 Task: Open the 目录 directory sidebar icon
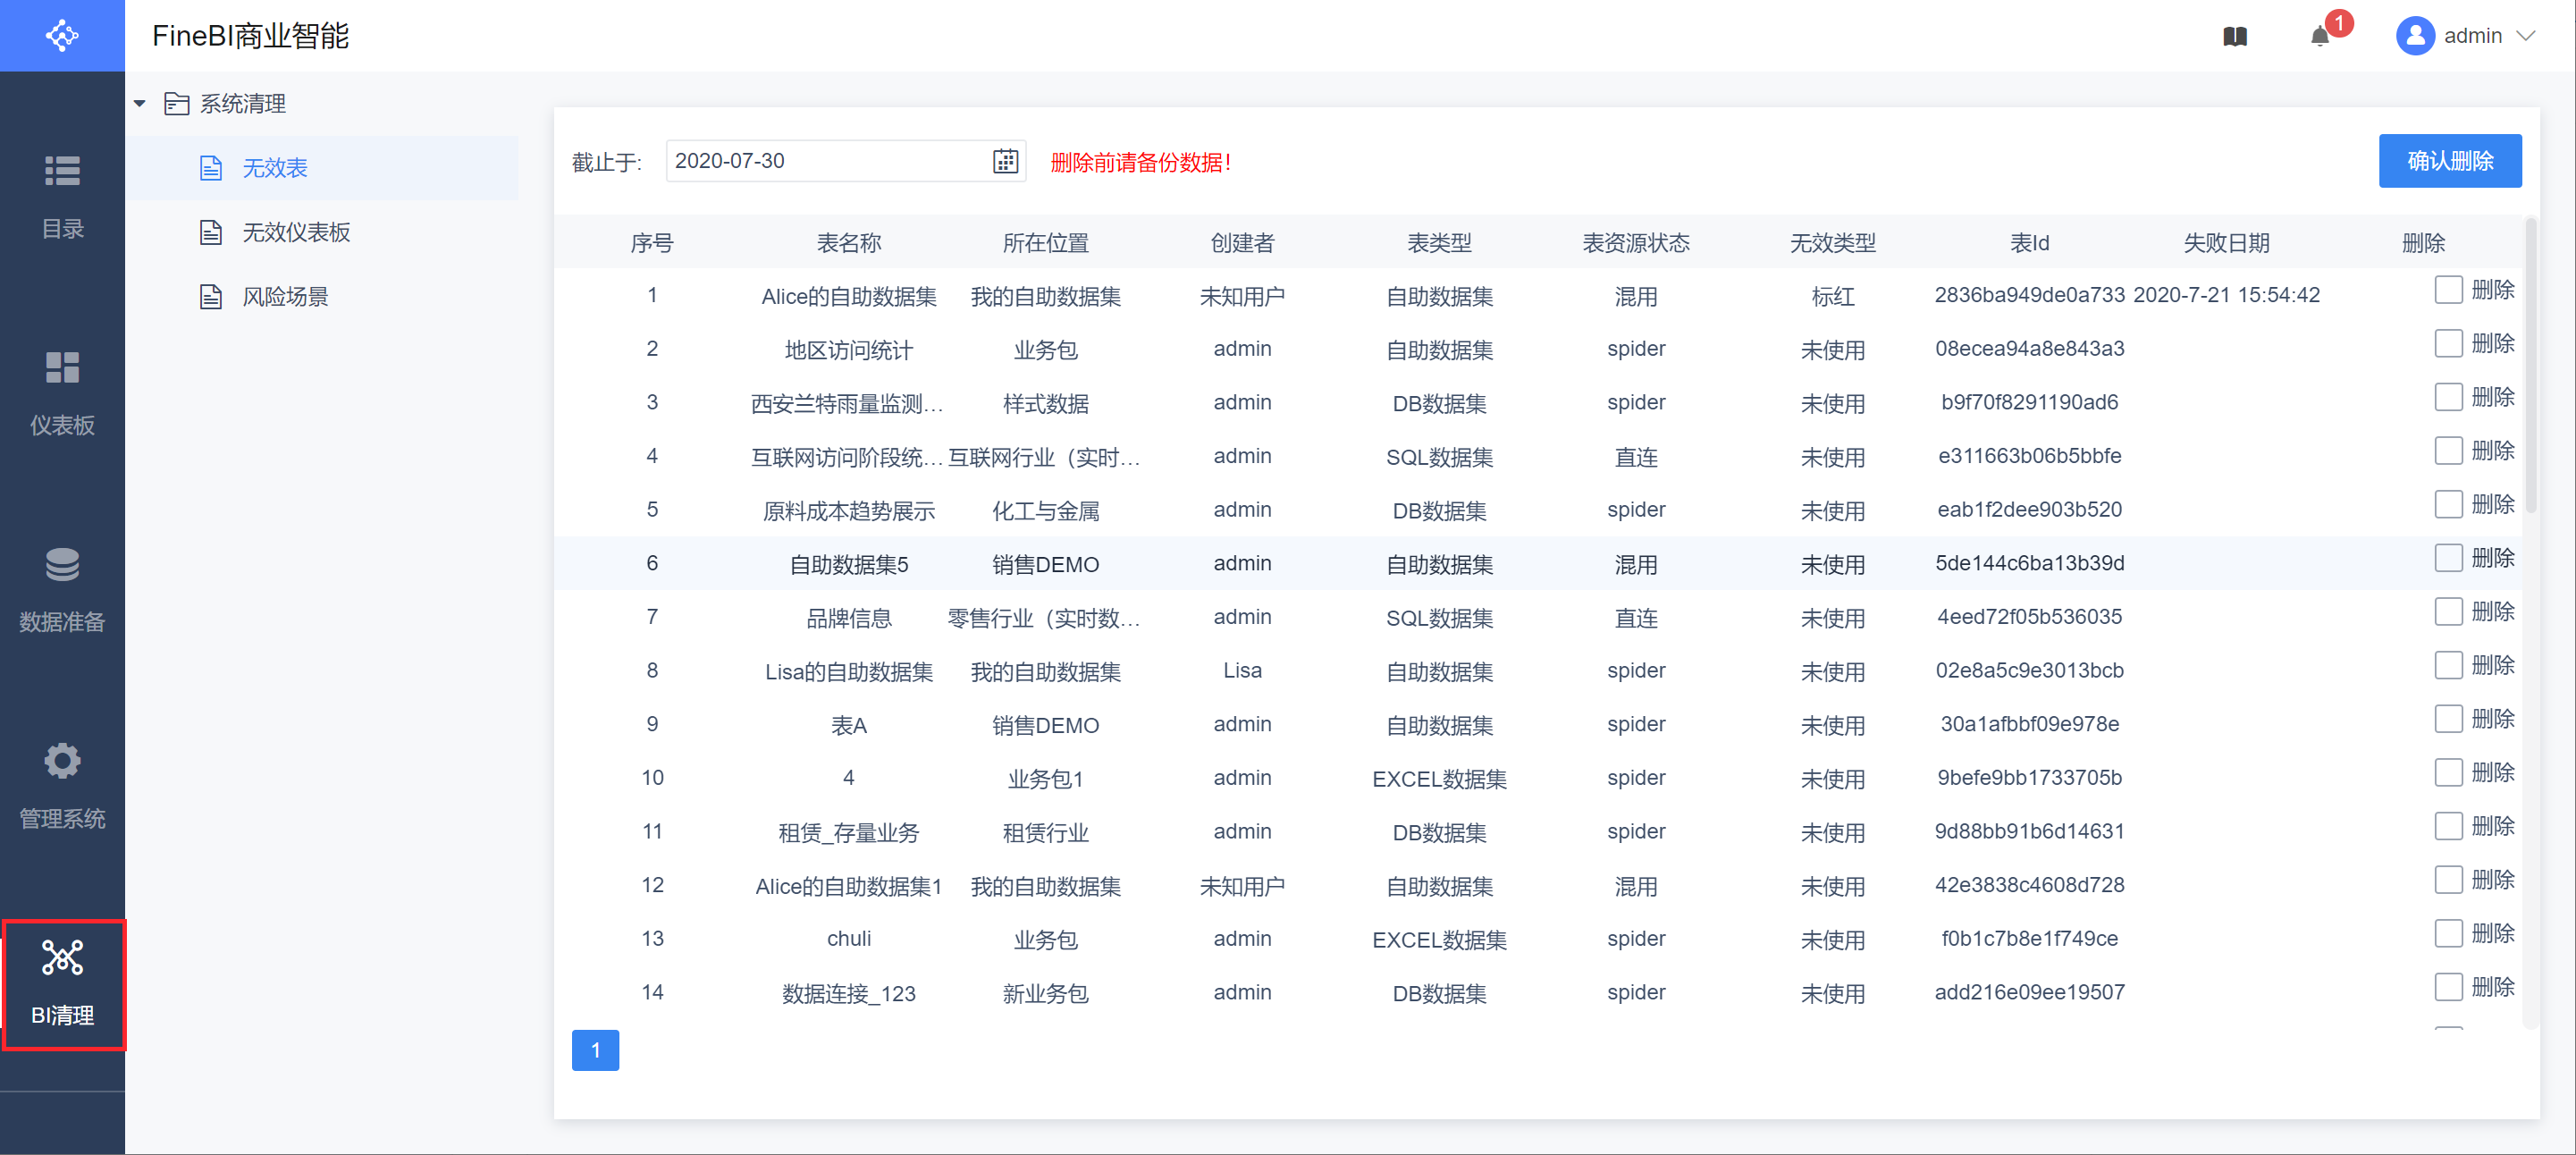pyautogui.click(x=62, y=171)
